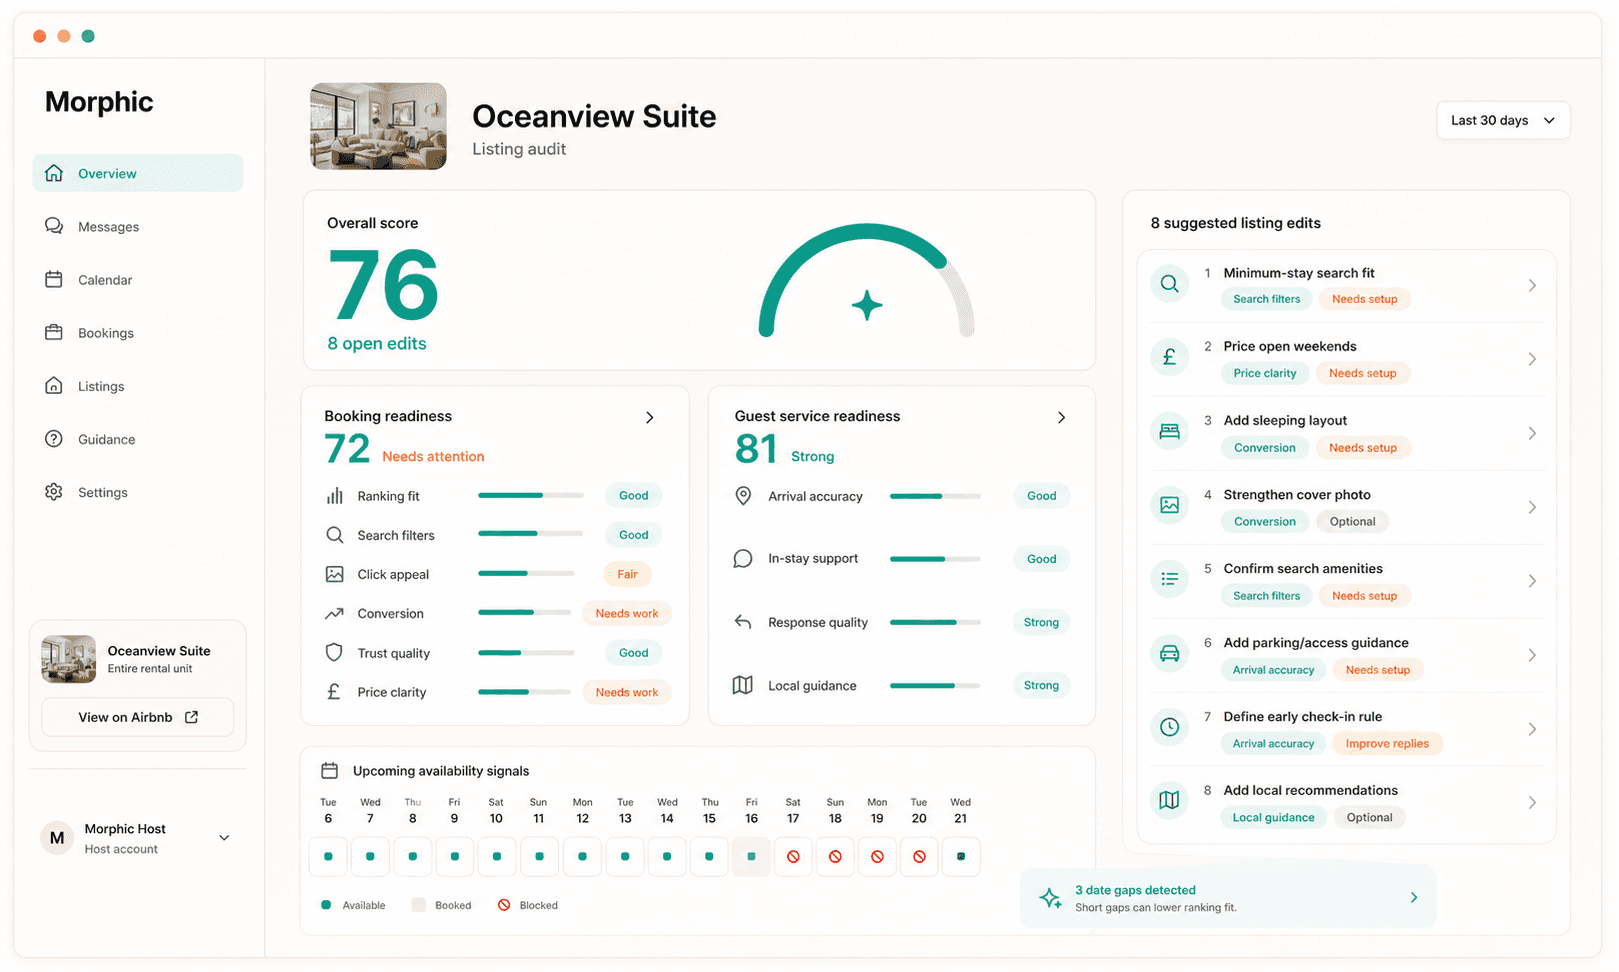
Task: Click the Guidance question mark icon
Action: (54, 438)
